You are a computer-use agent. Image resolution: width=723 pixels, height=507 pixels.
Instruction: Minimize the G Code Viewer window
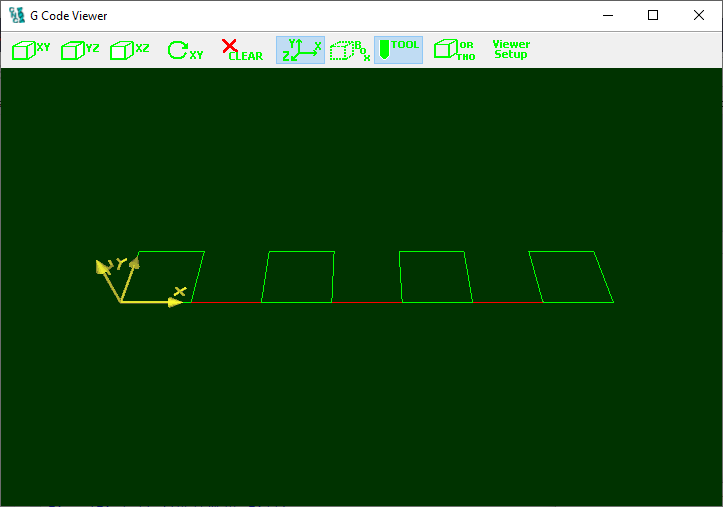click(607, 16)
